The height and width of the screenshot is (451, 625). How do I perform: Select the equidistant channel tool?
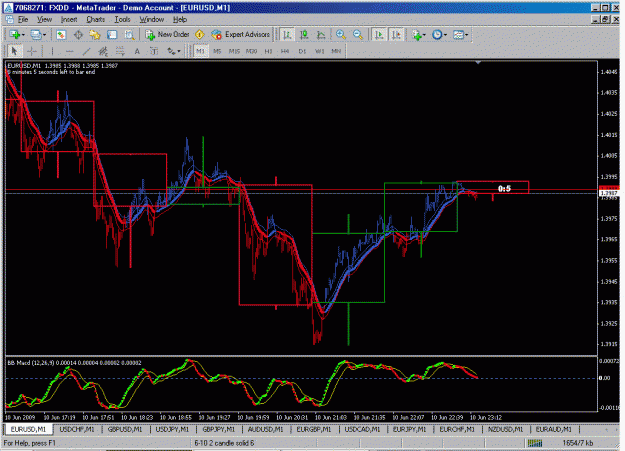pos(103,51)
